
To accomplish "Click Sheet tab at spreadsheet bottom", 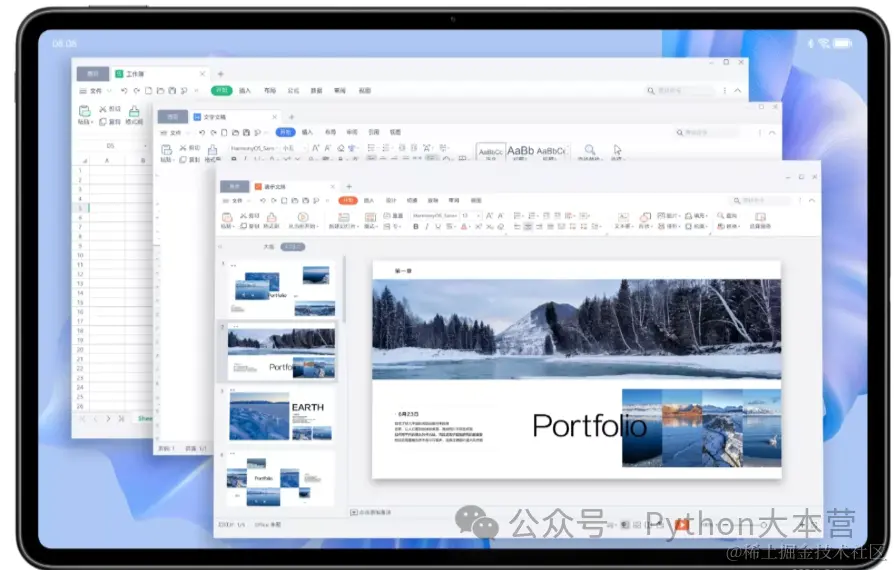I will point(145,418).
